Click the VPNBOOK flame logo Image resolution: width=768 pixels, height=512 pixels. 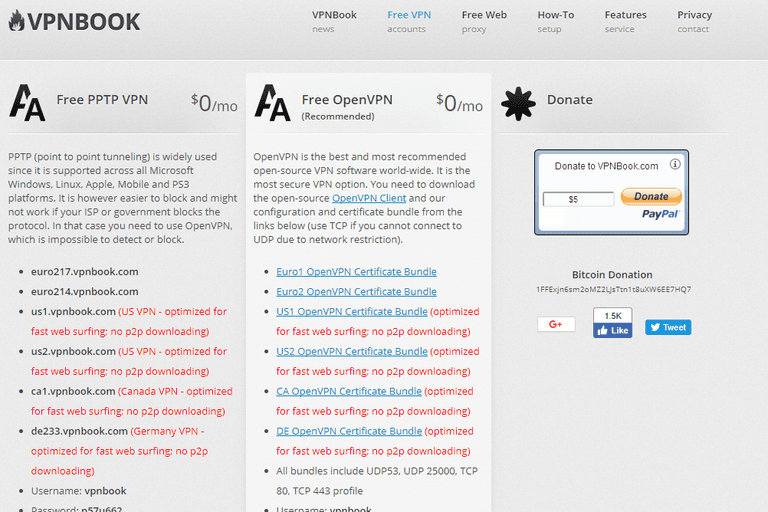pyautogui.click(x=74, y=22)
